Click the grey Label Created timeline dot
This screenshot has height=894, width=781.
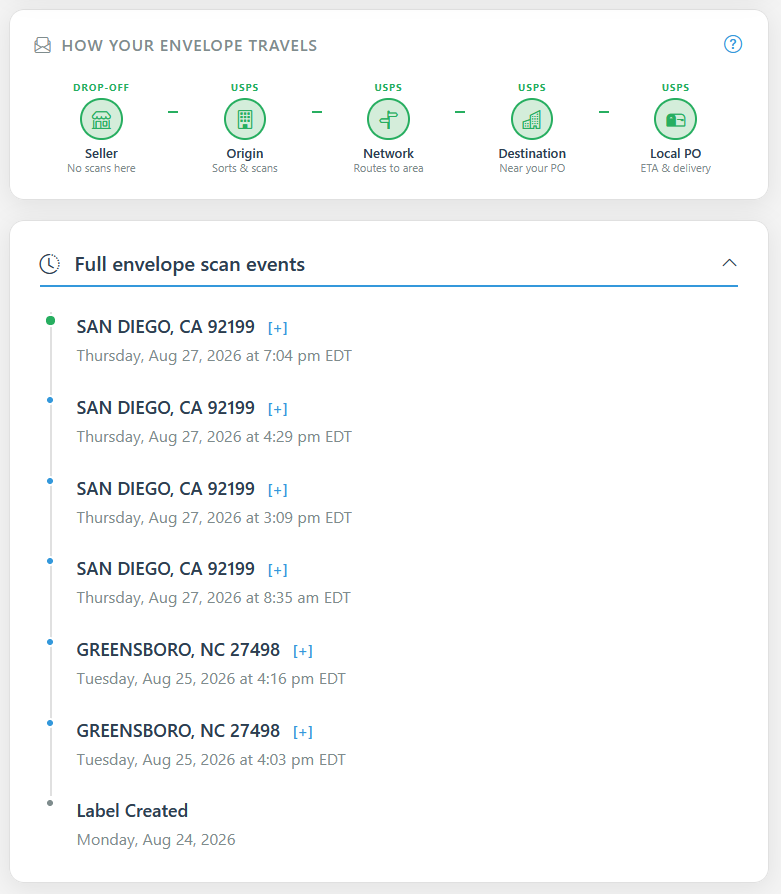(x=50, y=803)
